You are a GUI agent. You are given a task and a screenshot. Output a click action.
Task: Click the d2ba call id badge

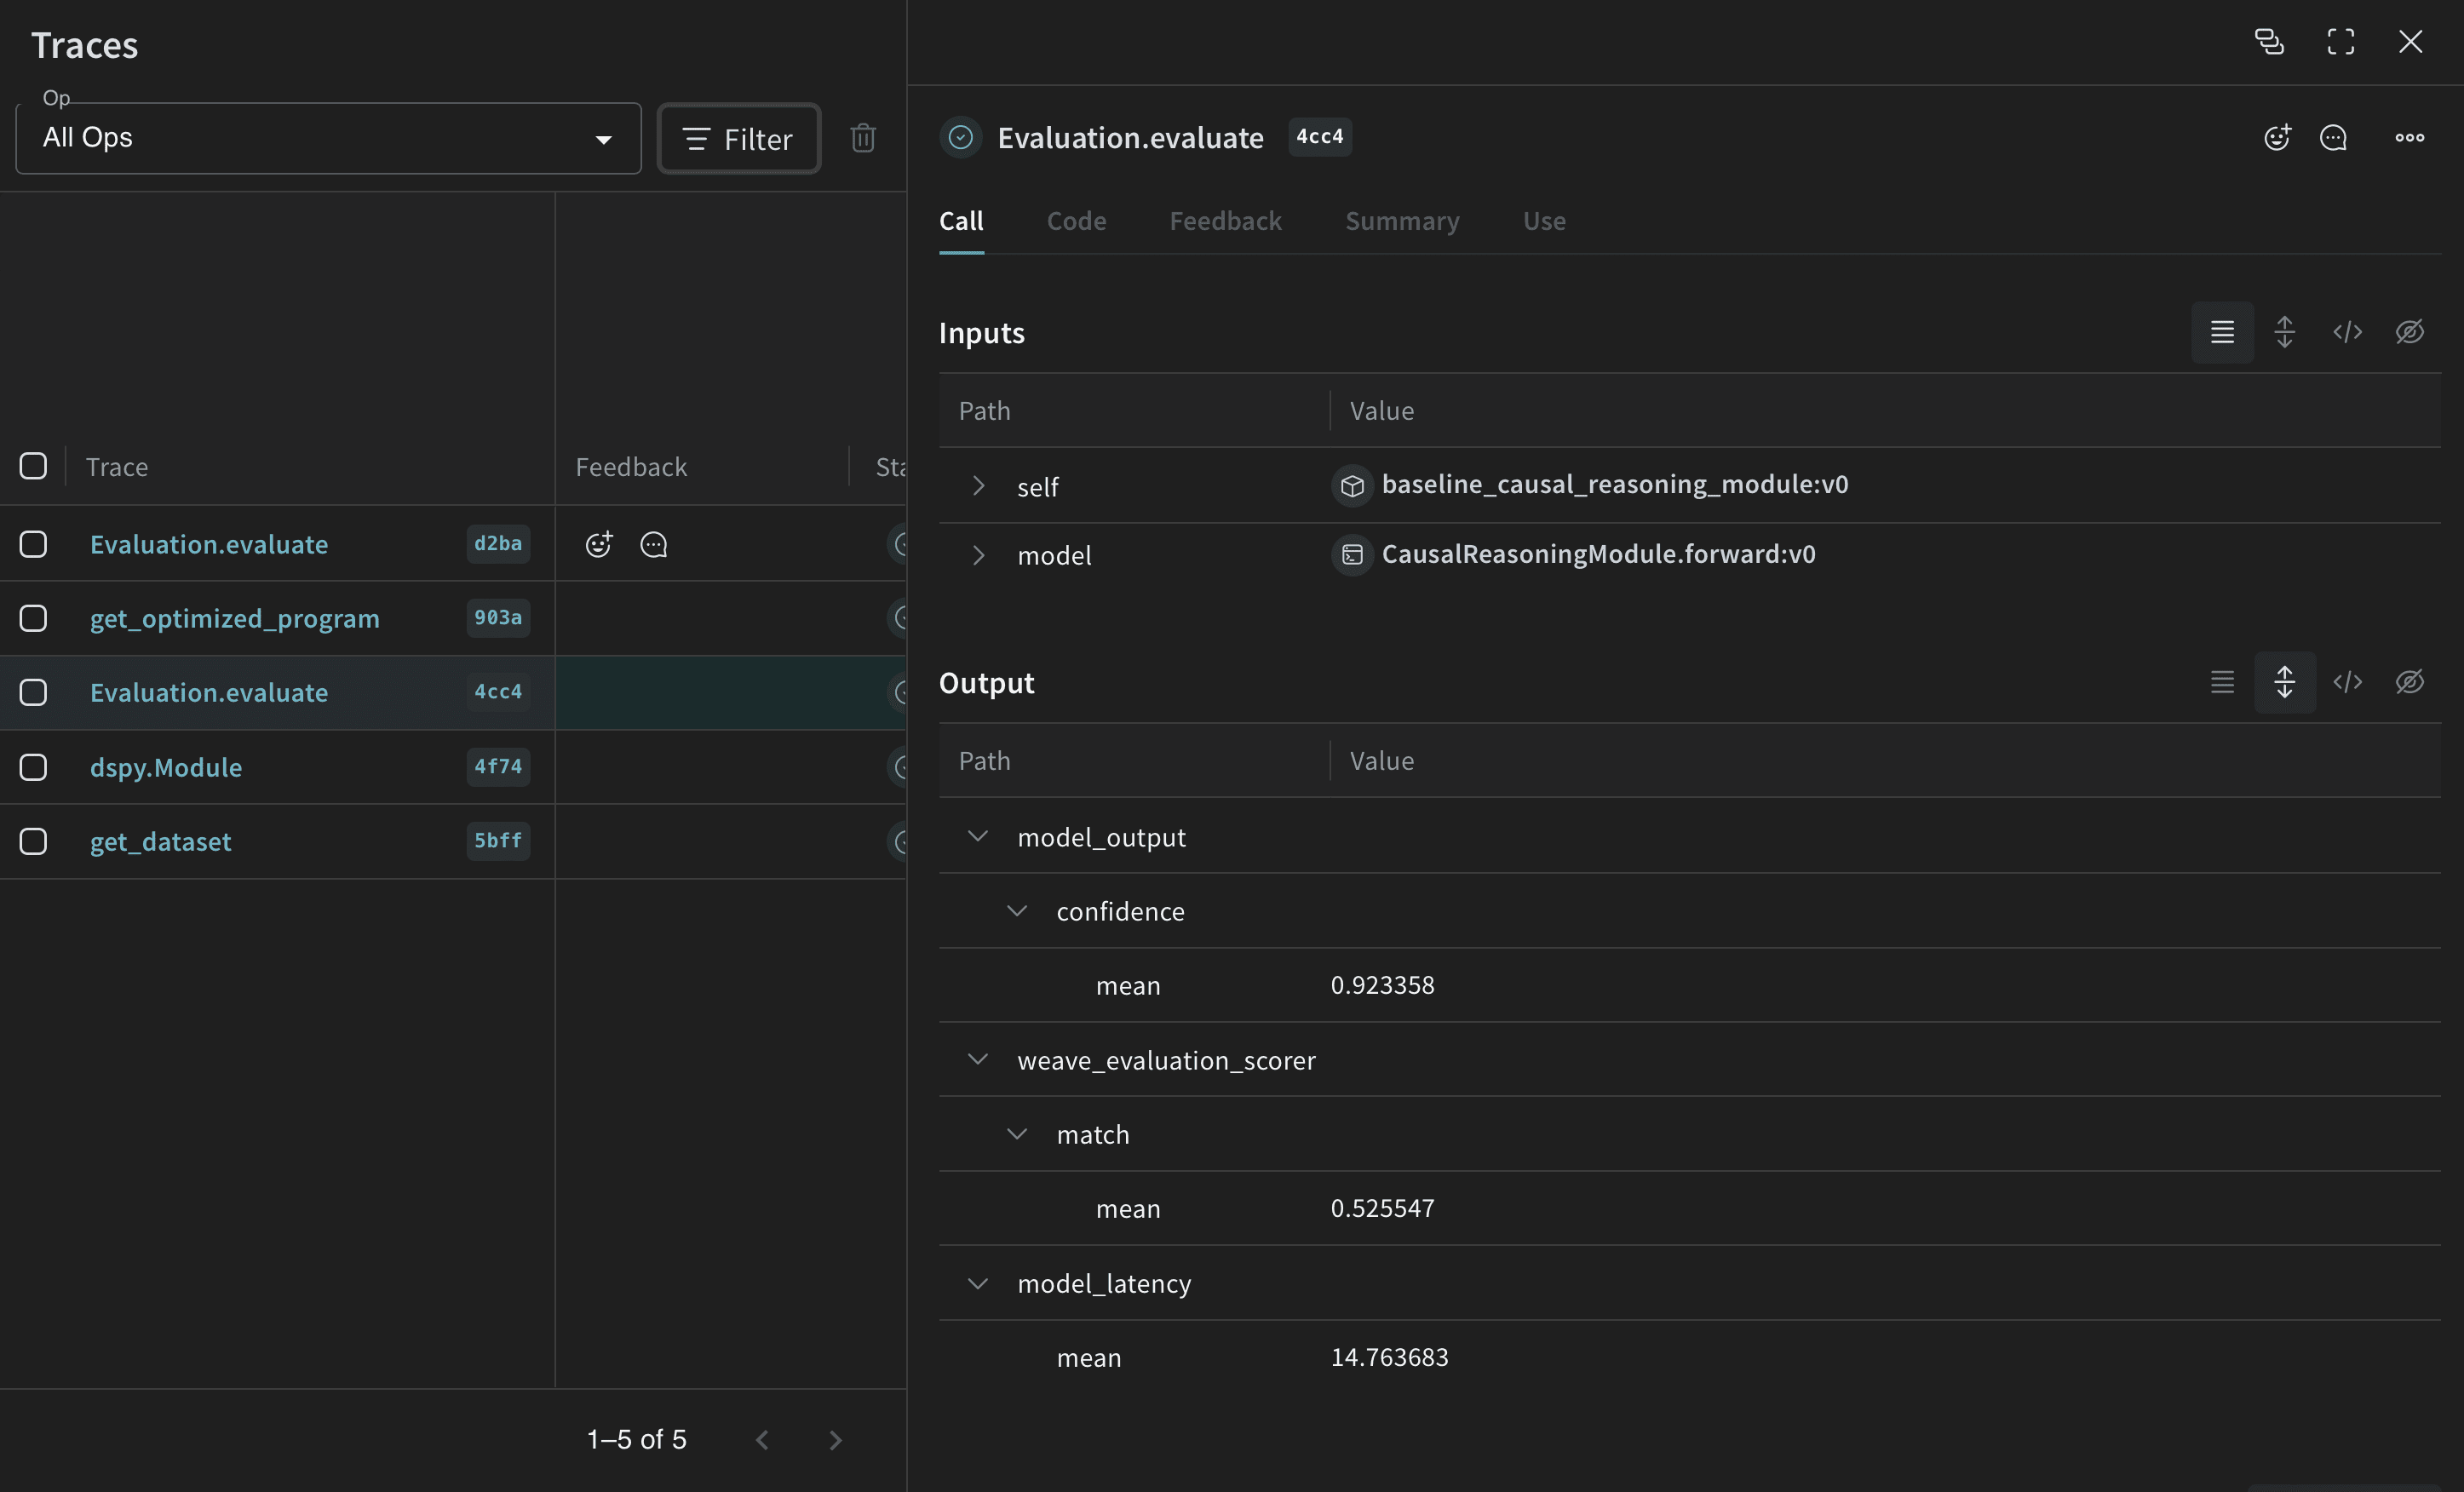pyautogui.click(x=498, y=544)
